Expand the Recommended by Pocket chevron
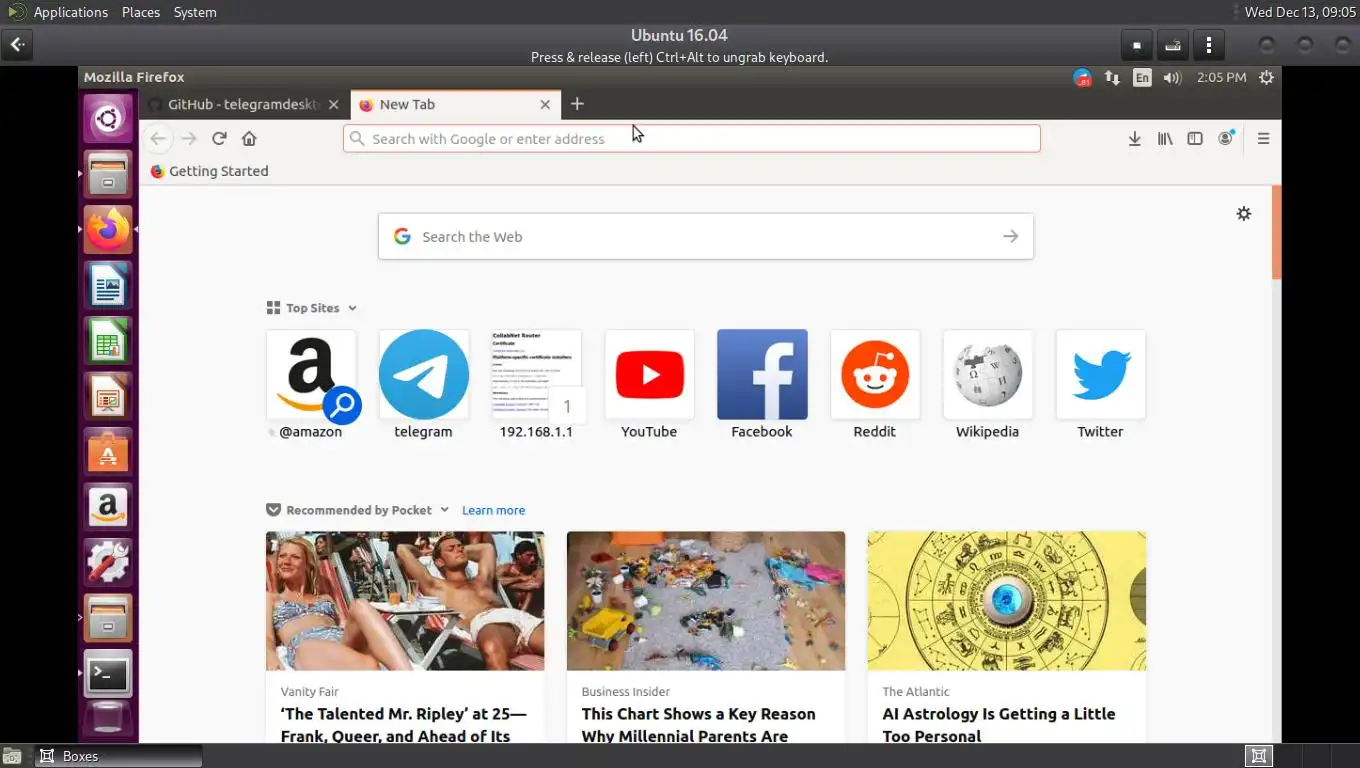This screenshot has height=768, width=1360. click(x=444, y=510)
